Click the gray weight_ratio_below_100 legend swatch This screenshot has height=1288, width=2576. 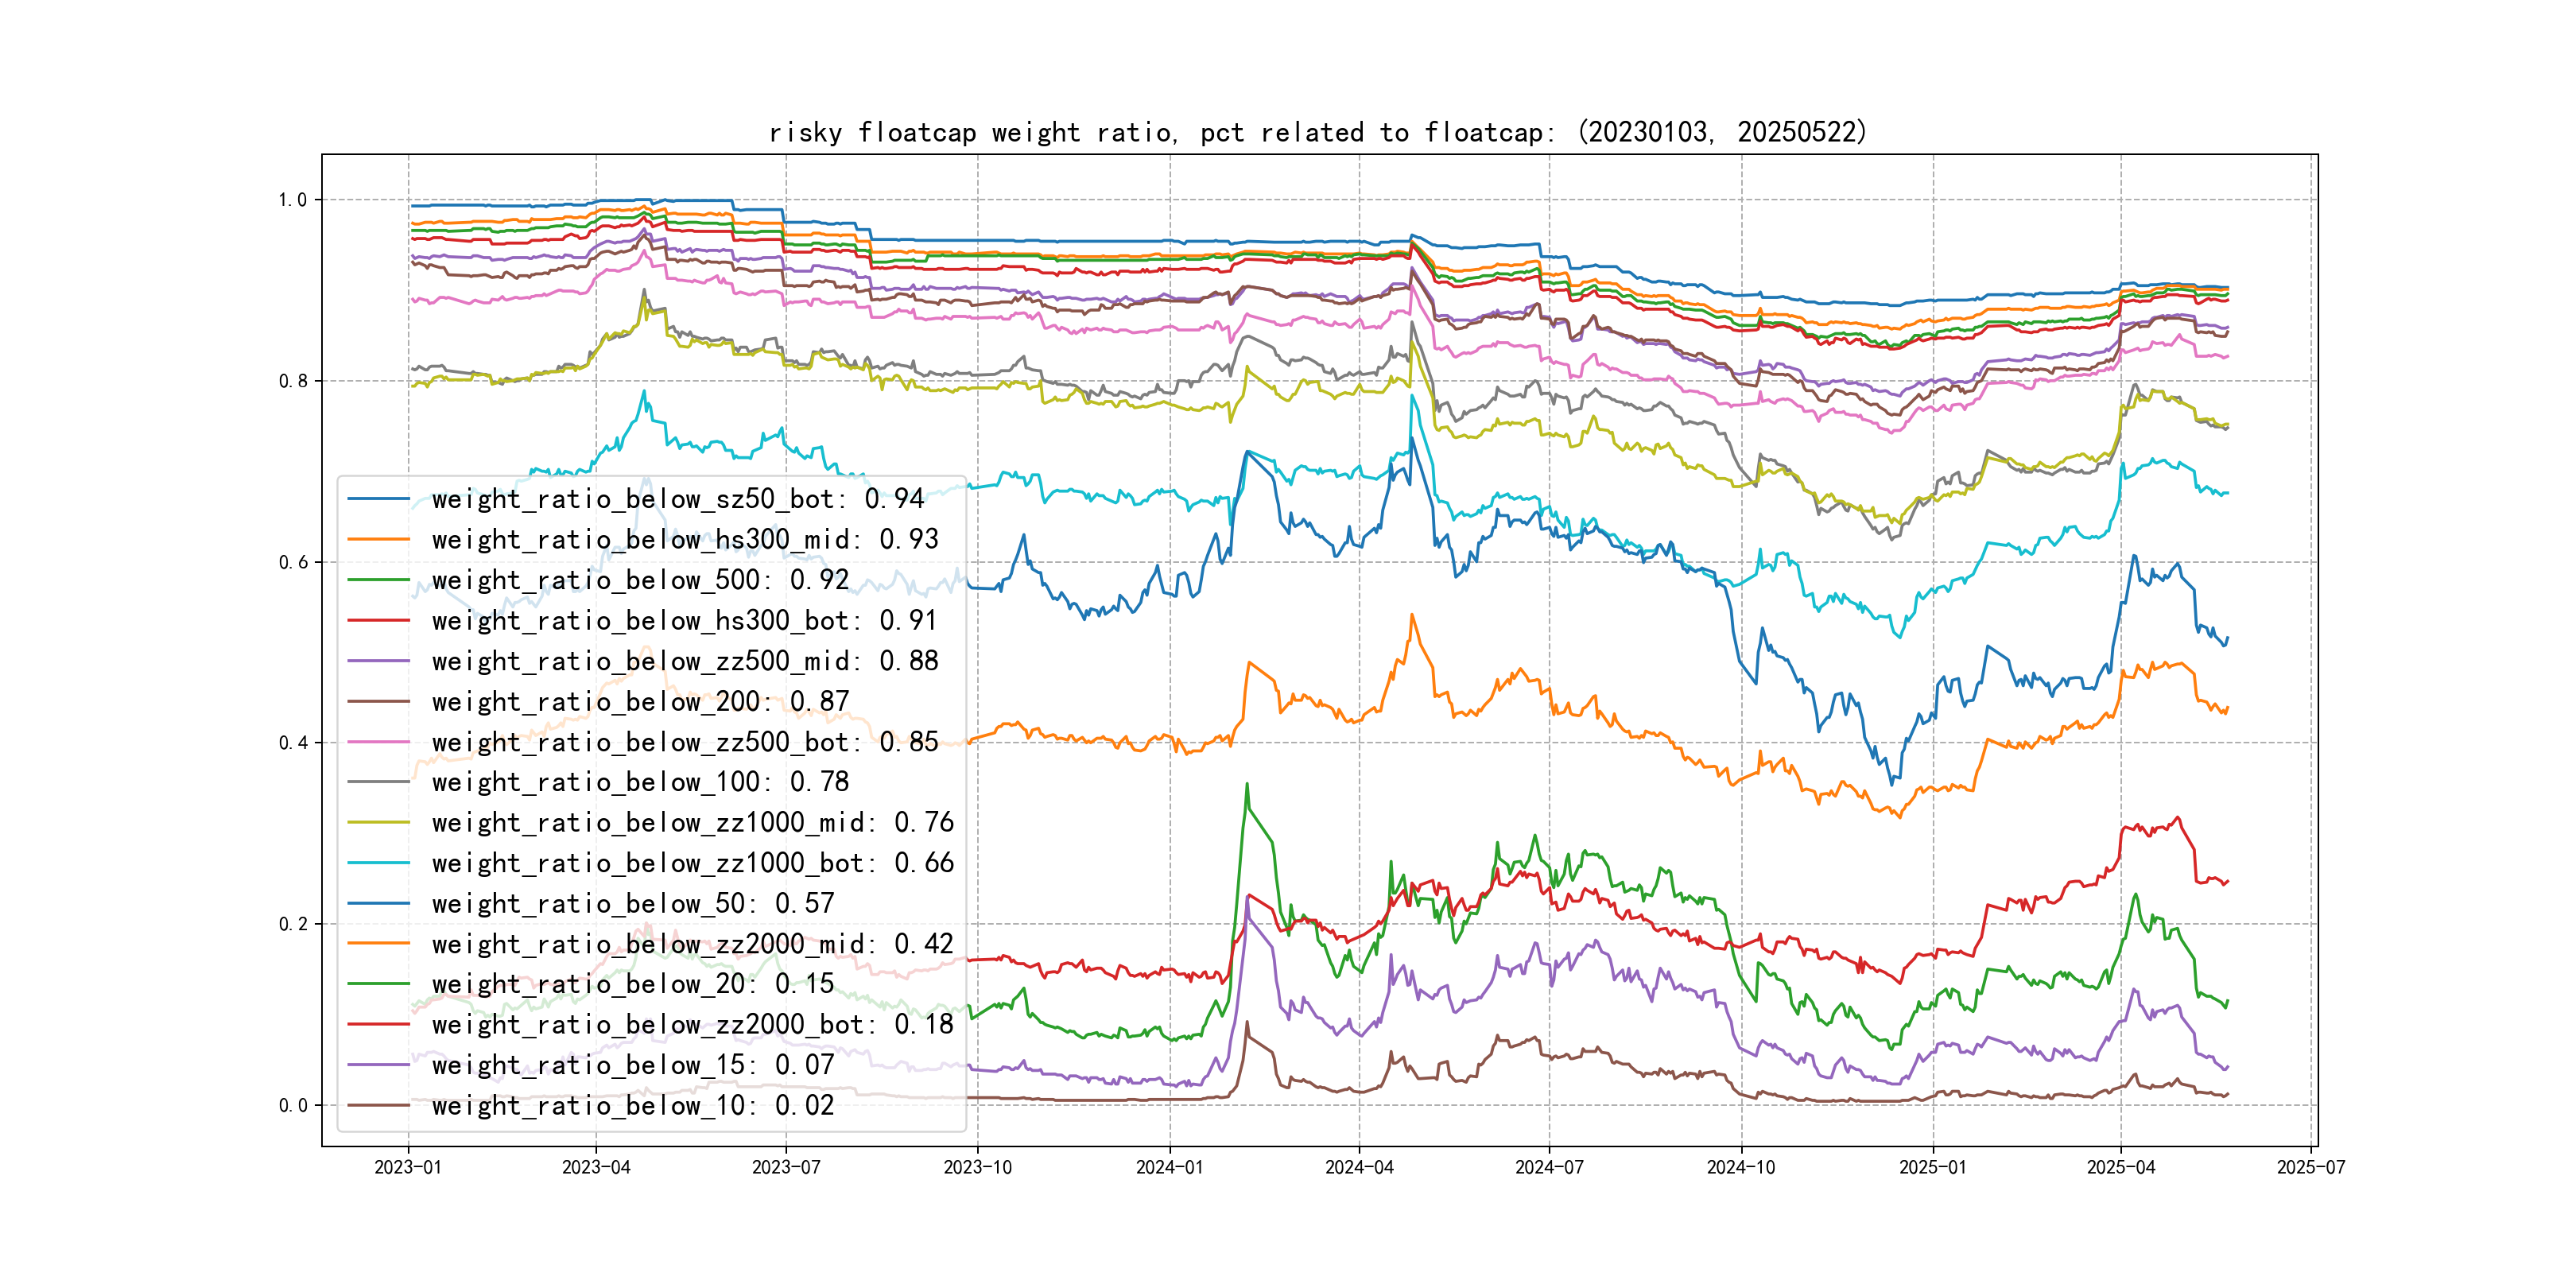click(x=378, y=782)
